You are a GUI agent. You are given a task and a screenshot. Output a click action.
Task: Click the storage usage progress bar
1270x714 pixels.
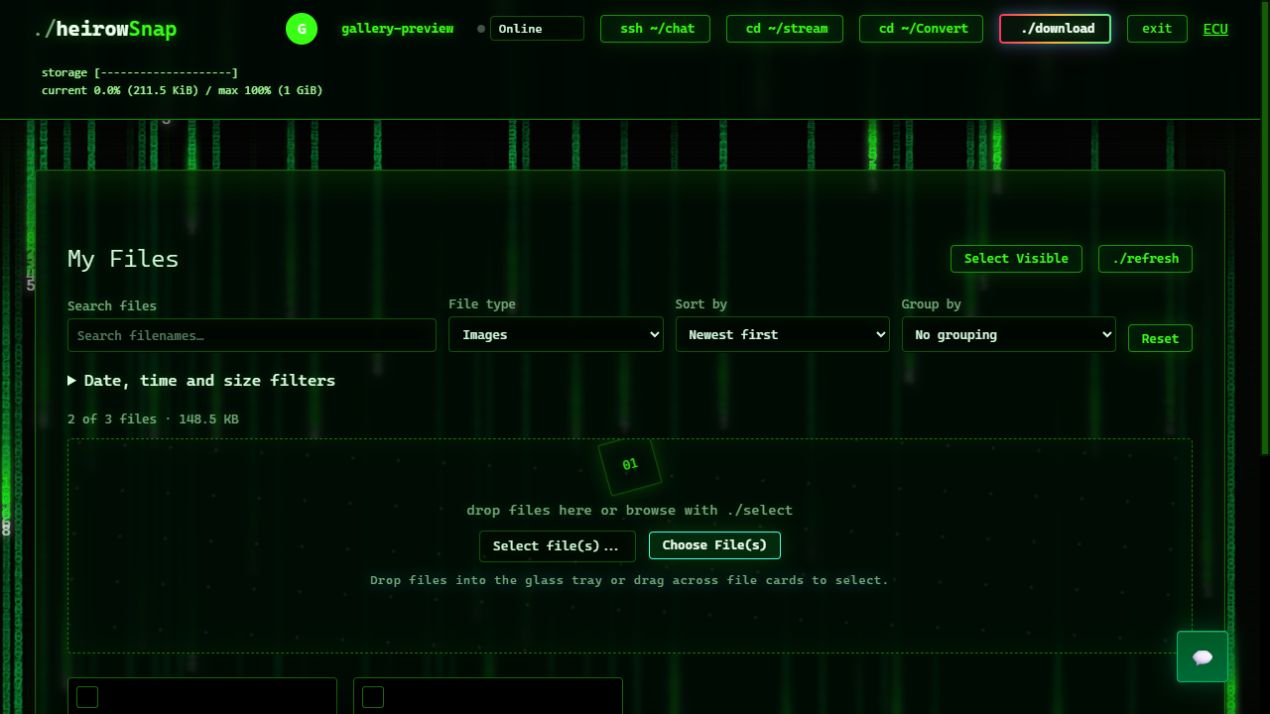click(x=166, y=73)
